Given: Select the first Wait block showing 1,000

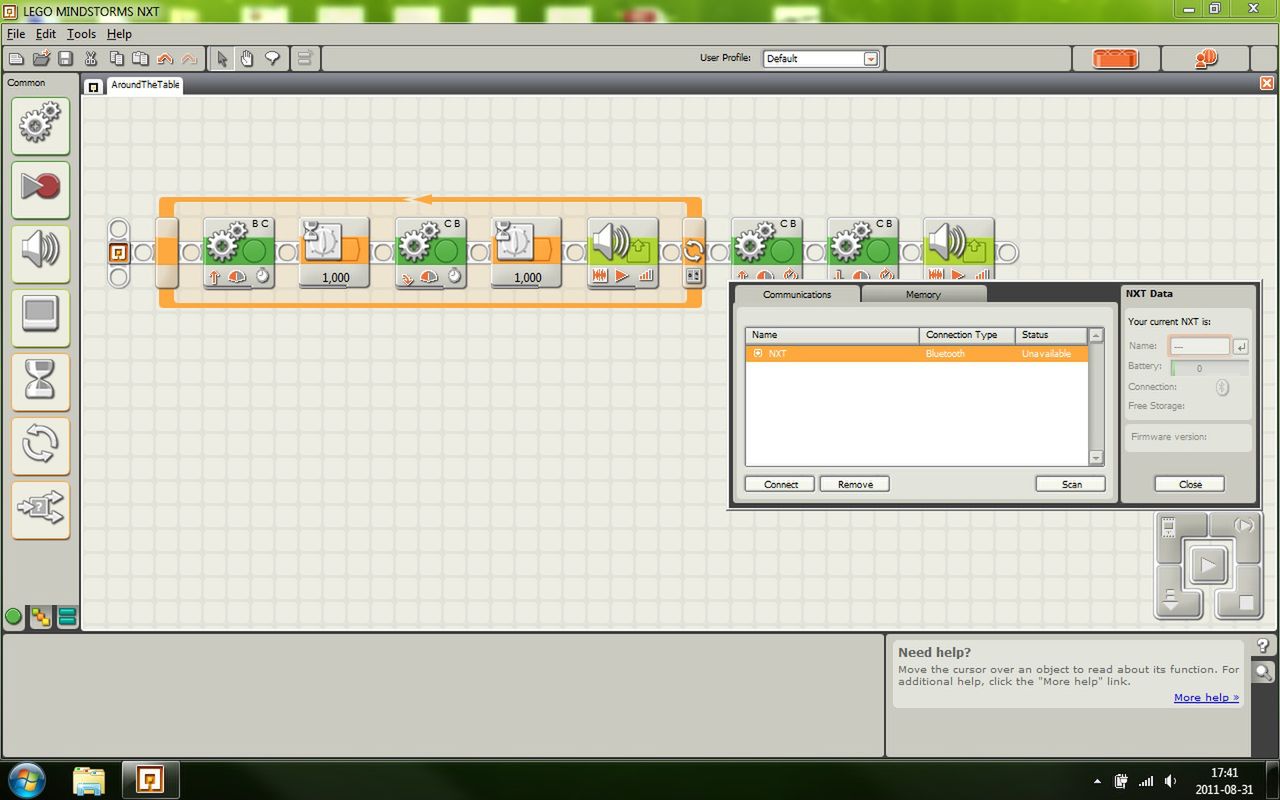Looking at the screenshot, I should tap(335, 253).
